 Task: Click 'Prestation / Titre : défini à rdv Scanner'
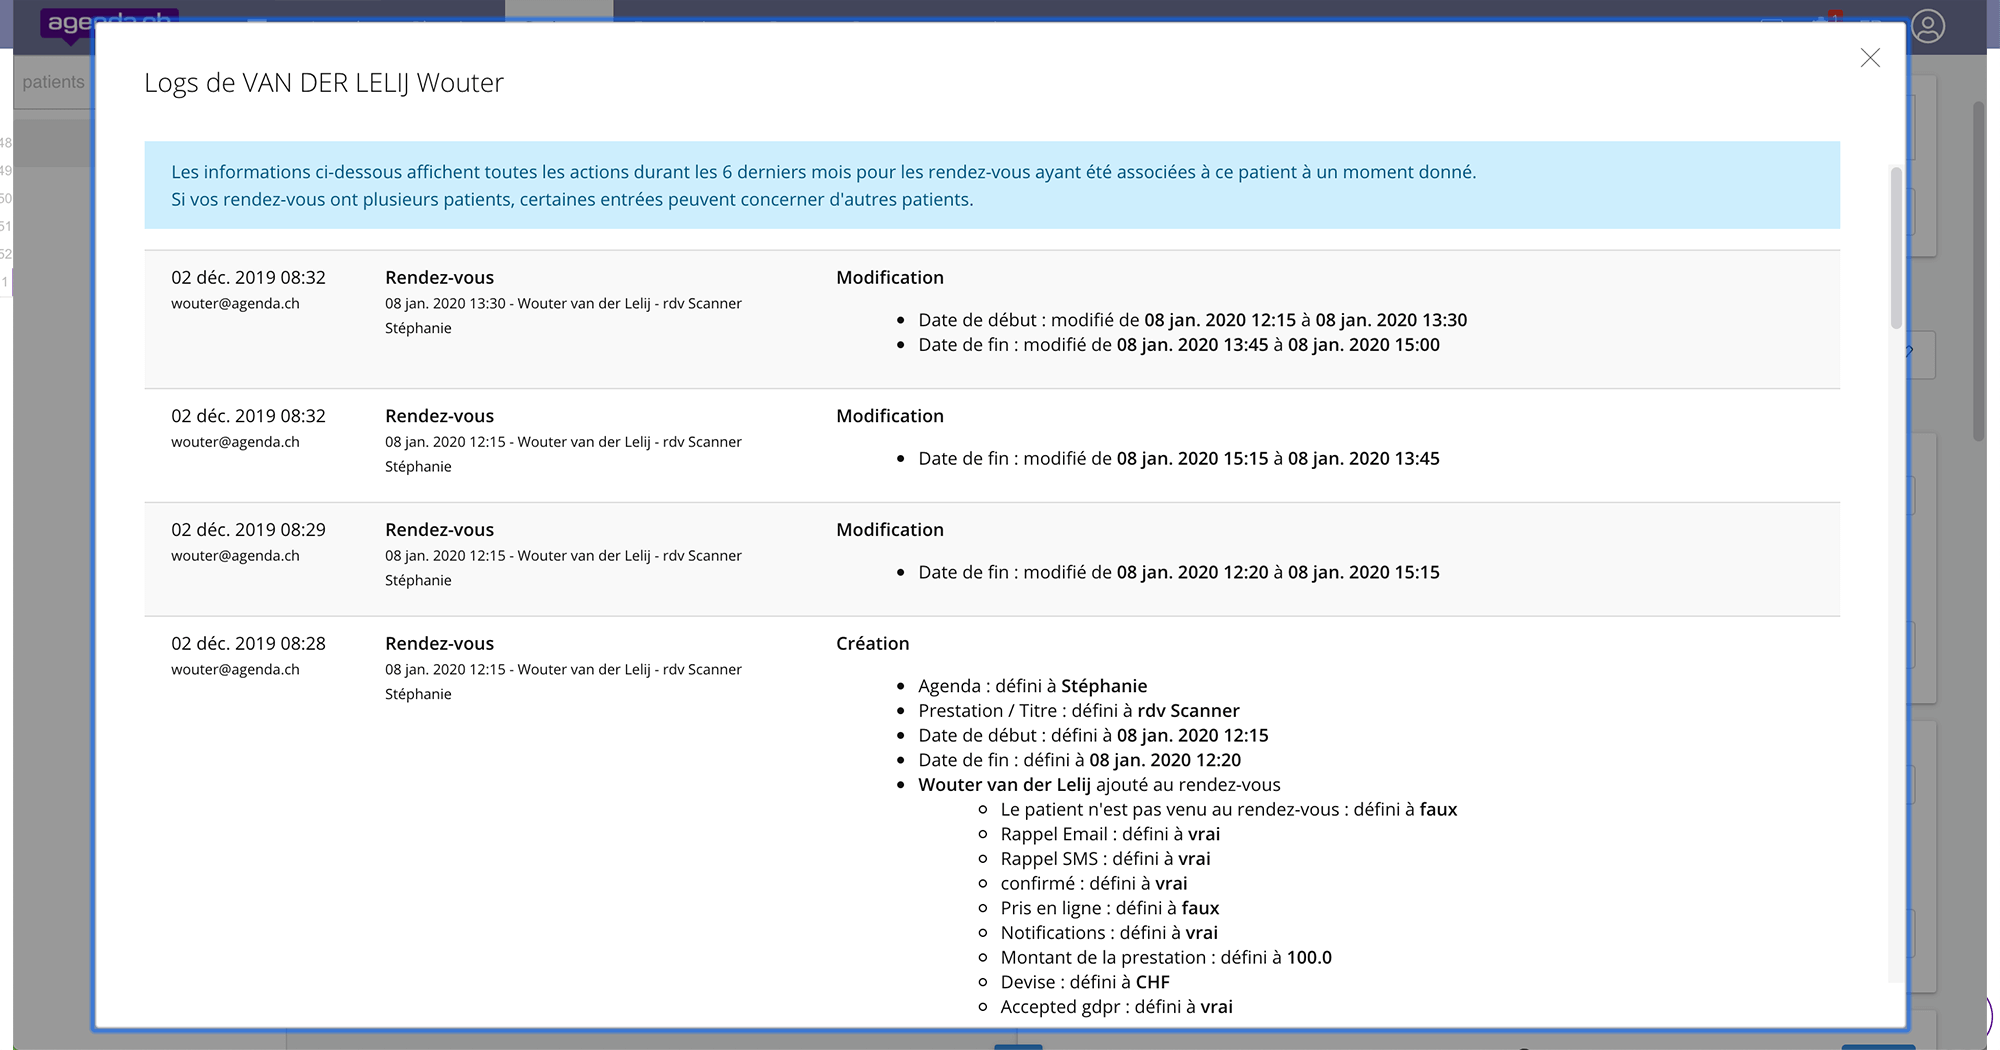pos(1078,711)
